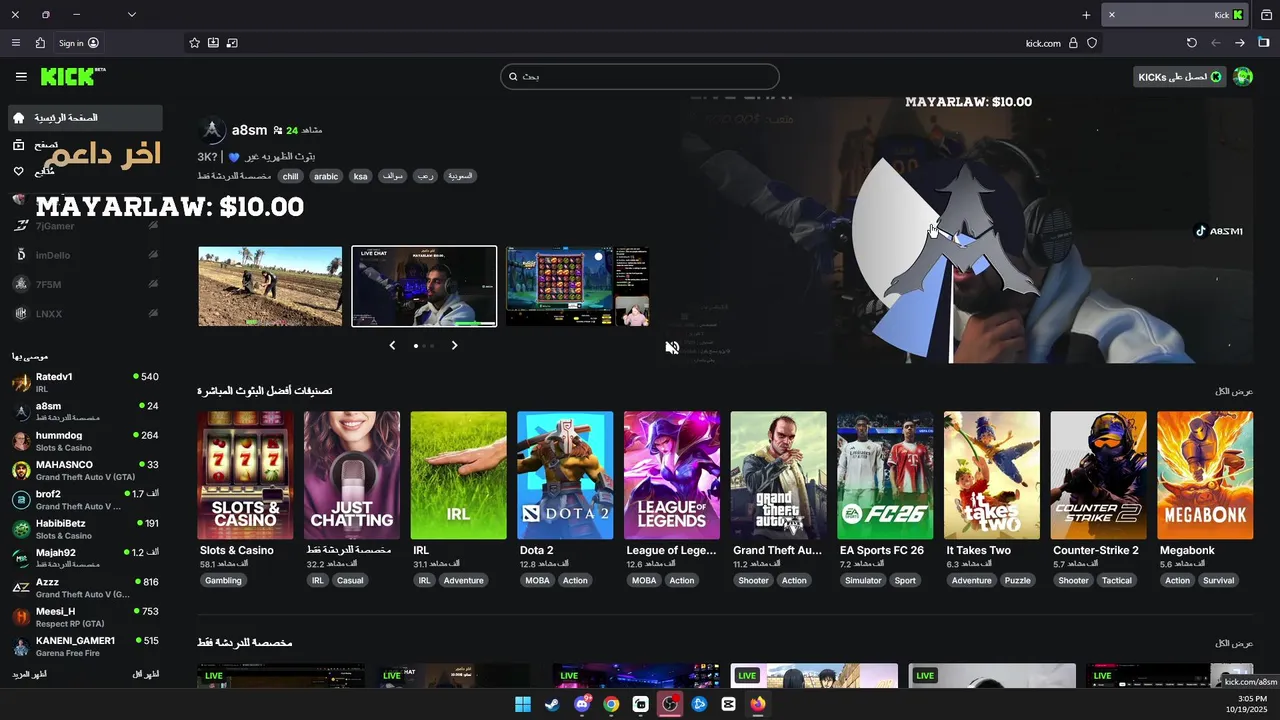1280x720 pixels.
Task: Open the Kick sidebar hamburger menu
Action: click(x=21, y=77)
